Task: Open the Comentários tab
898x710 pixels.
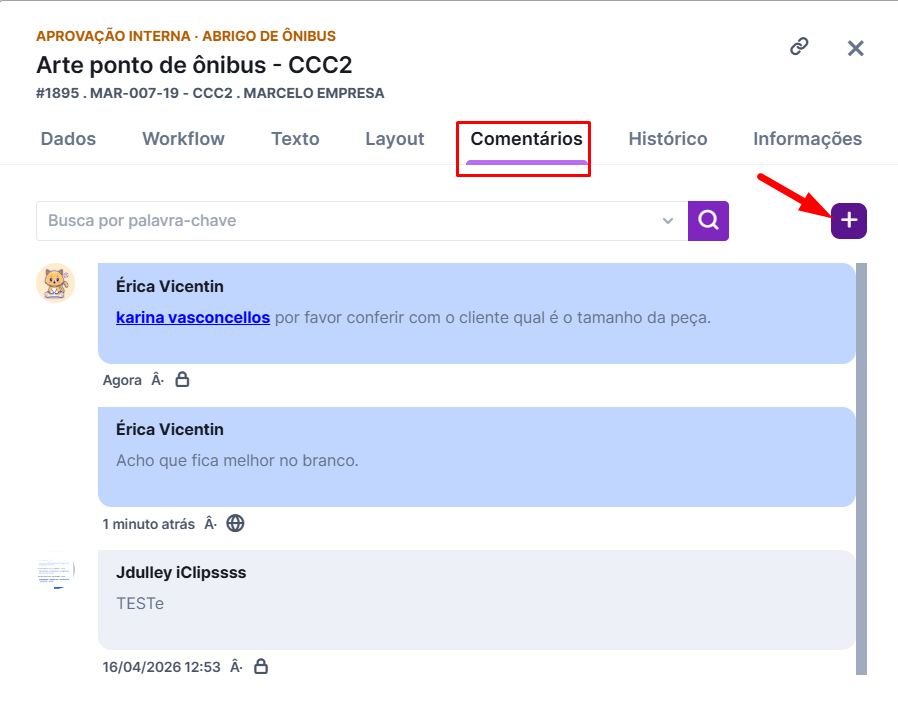Action: [526, 139]
